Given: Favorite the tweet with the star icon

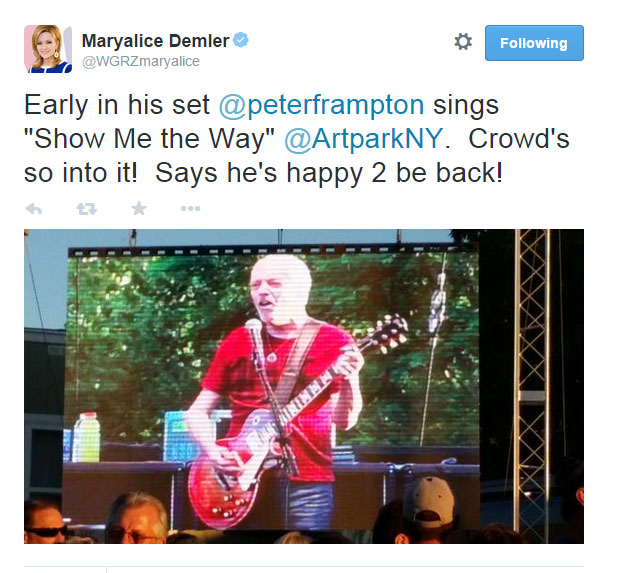Looking at the screenshot, I should click(139, 208).
